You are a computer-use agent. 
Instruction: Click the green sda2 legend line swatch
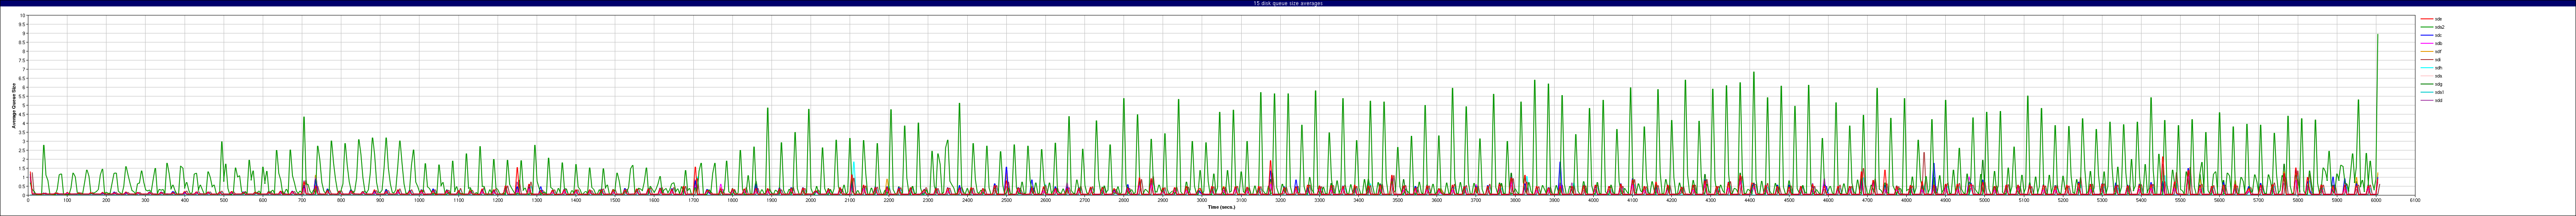pos(2426,27)
